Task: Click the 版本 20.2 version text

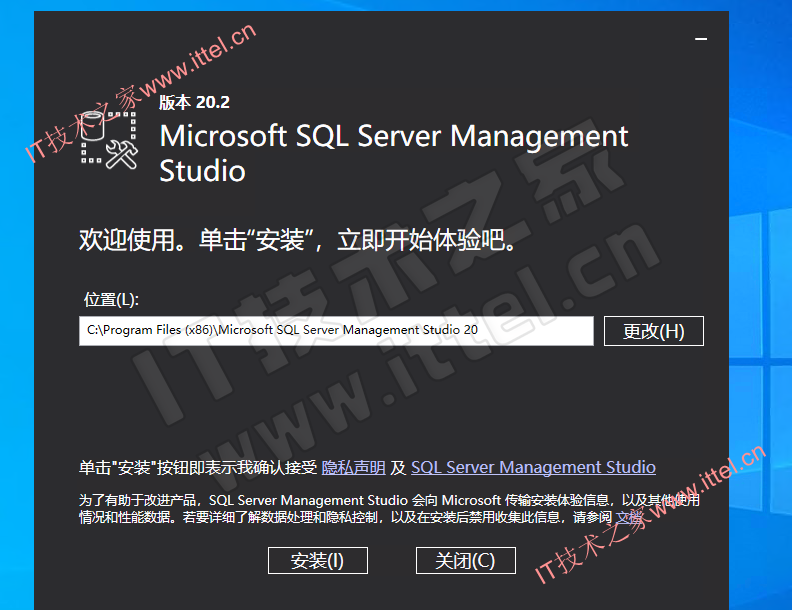Action: coord(194,103)
